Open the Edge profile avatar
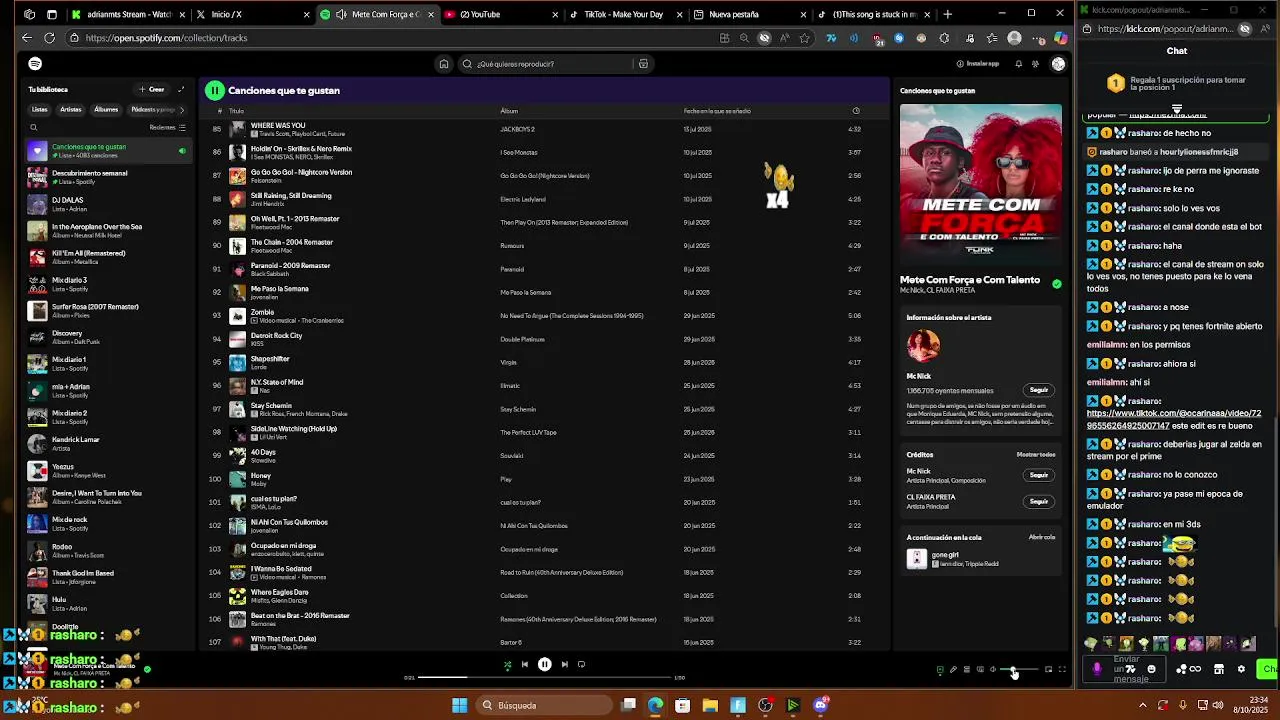1280x720 pixels. click(x=1014, y=38)
